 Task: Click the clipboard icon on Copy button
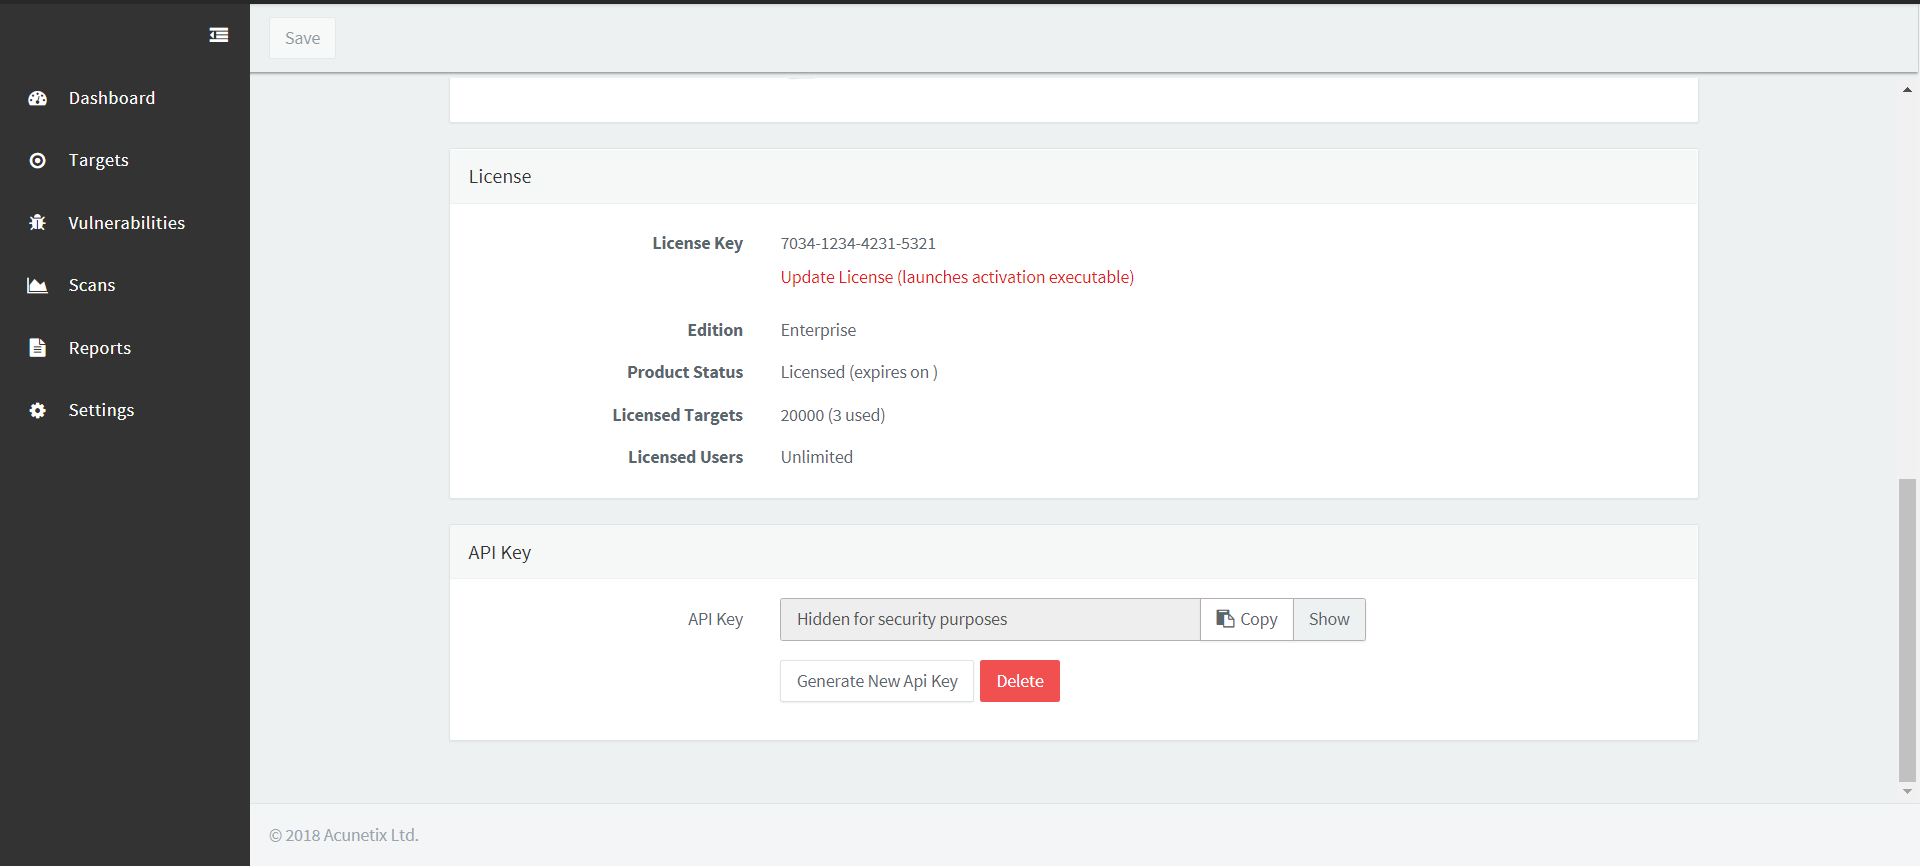click(1224, 619)
